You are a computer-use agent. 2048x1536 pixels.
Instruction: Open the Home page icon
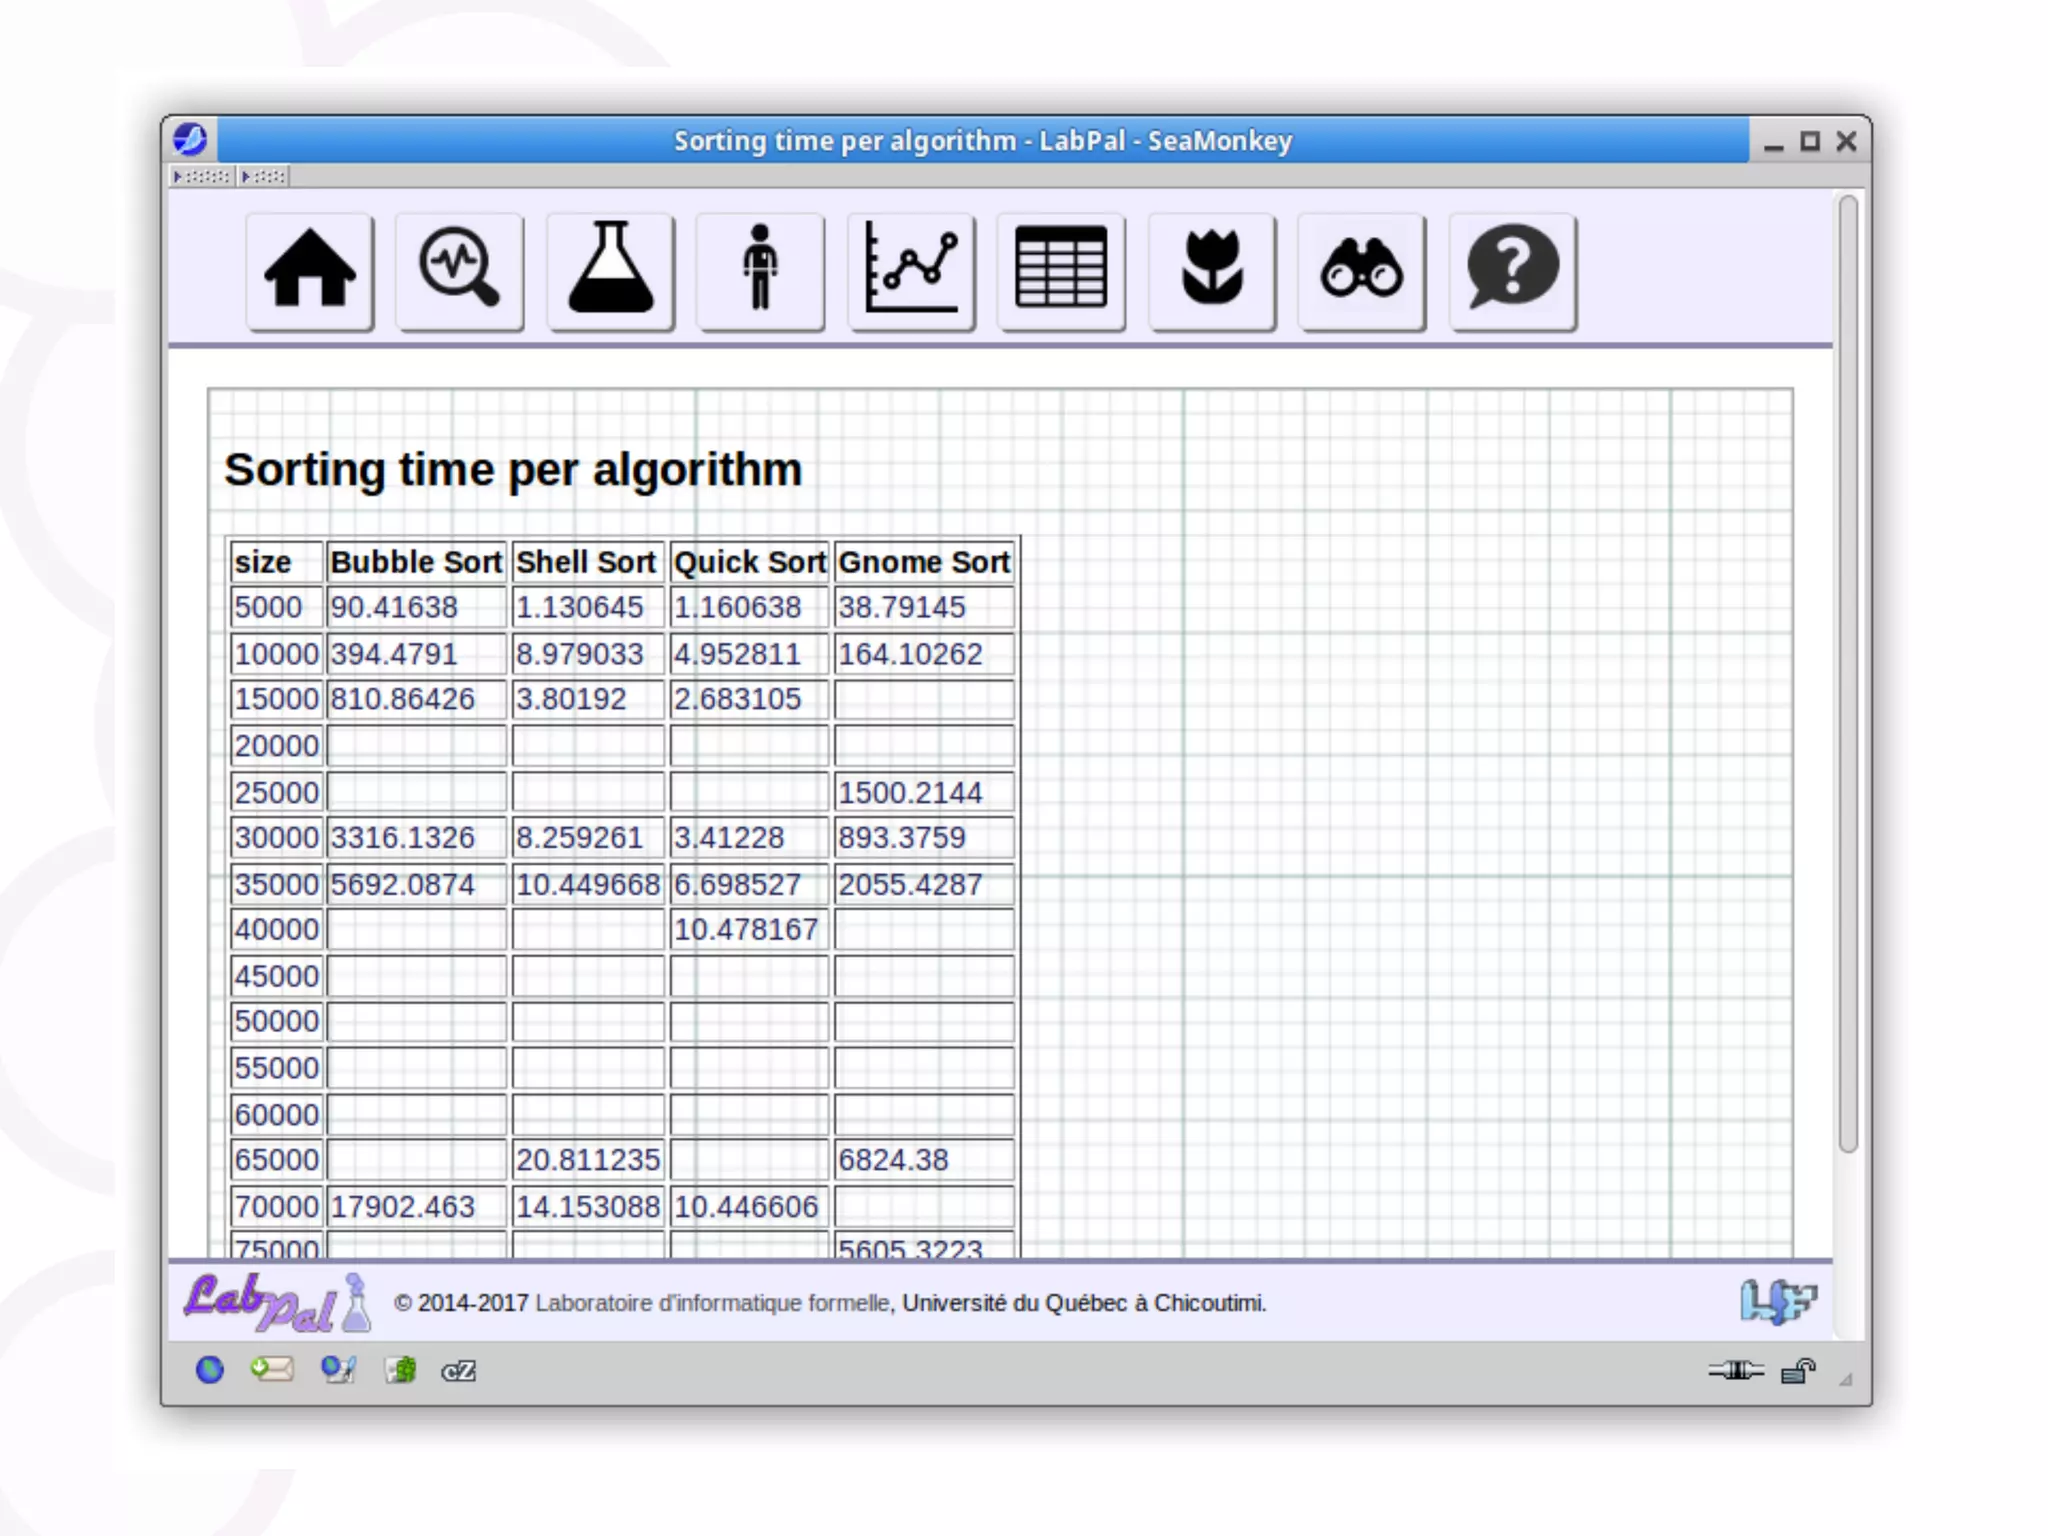(310, 270)
